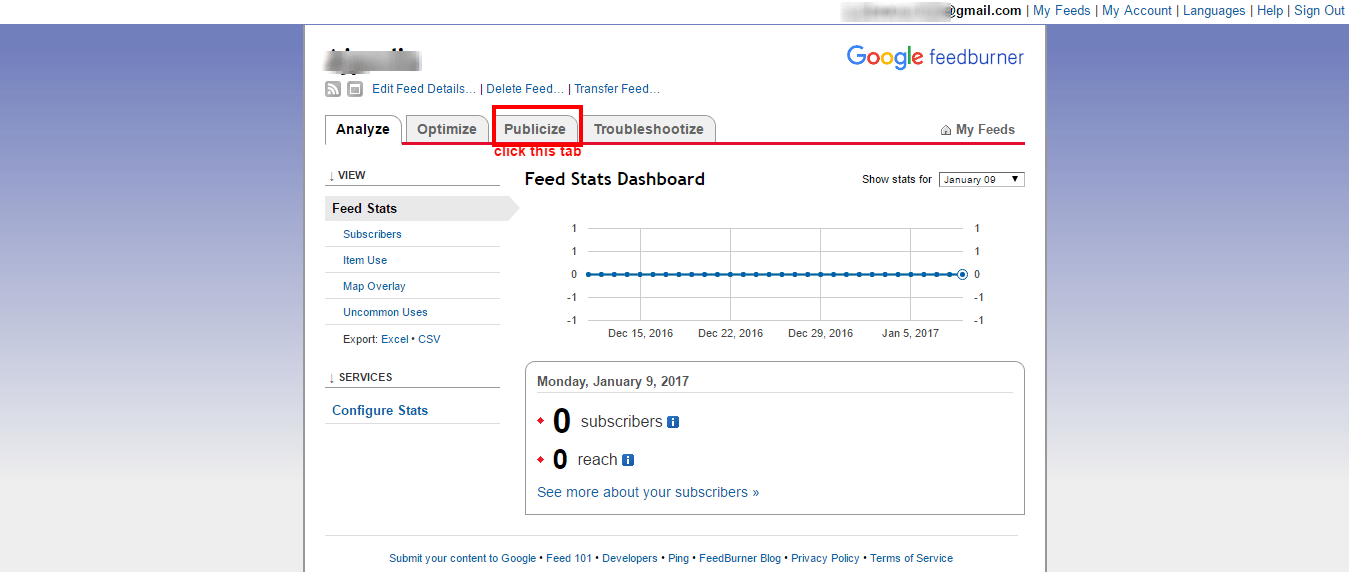1349x572 pixels.
Task: Open Ping footer link
Action: tap(678, 558)
